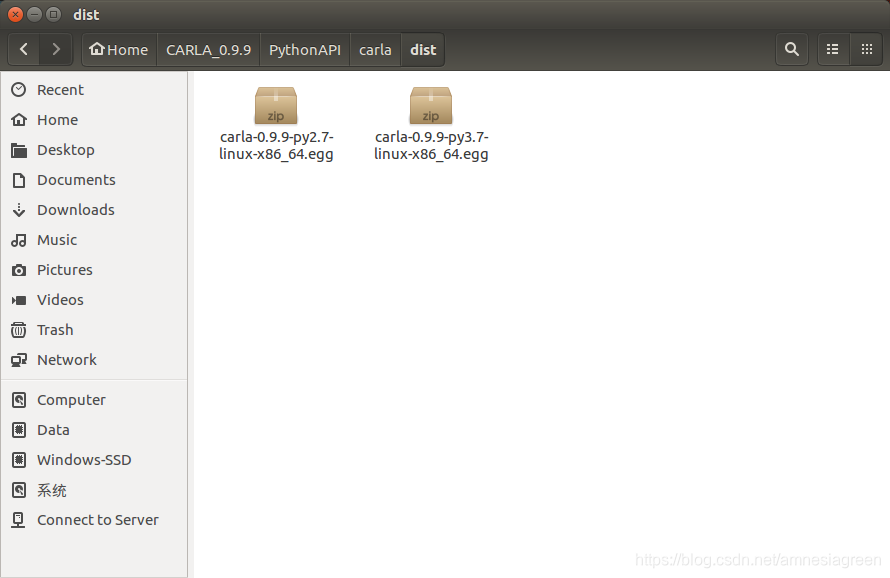
Task: Click the Windows-SSD drive icon in sidebar
Action: (x=19, y=460)
